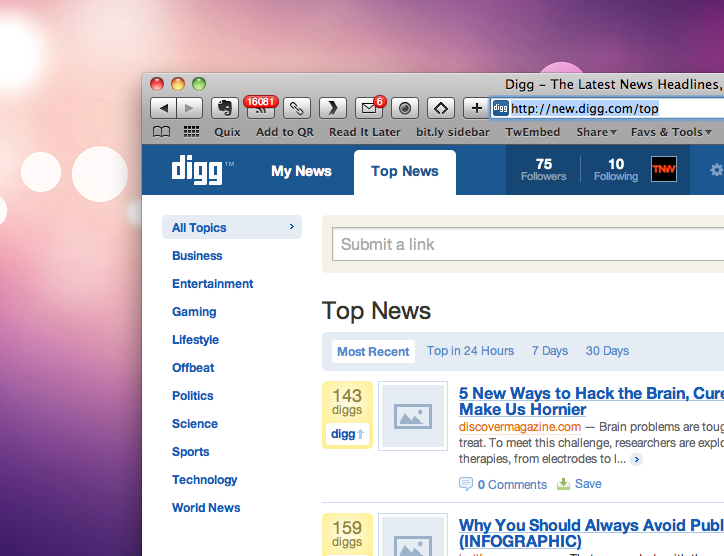Click the chevron arrow toolbar icon
Viewport: 724px width, 556px height.
333,109
